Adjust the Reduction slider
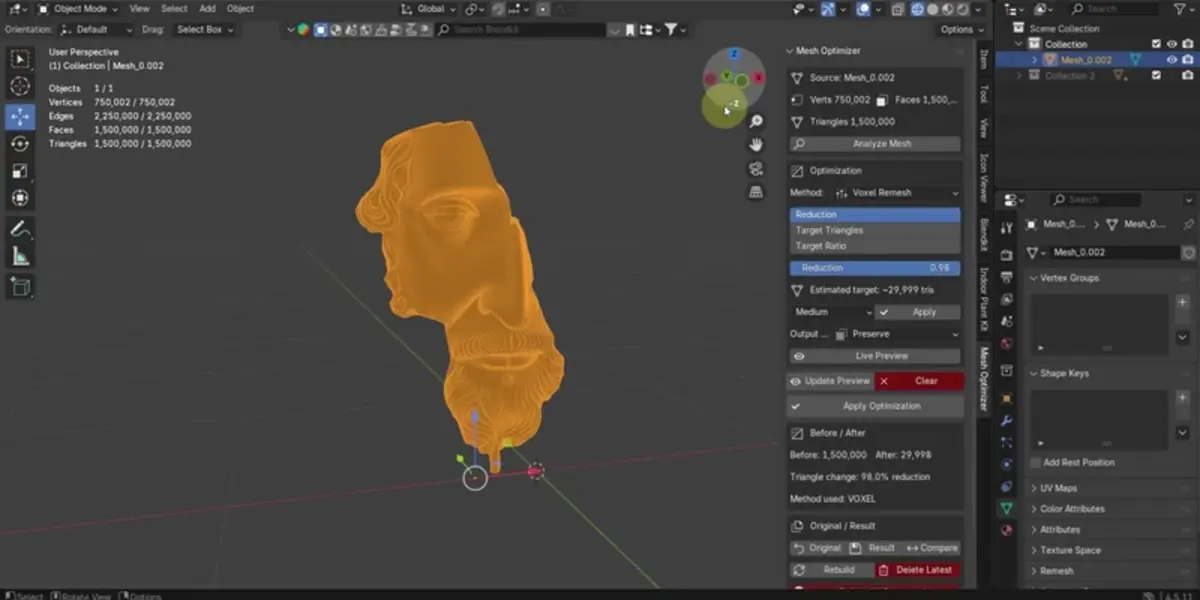 coord(875,268)
